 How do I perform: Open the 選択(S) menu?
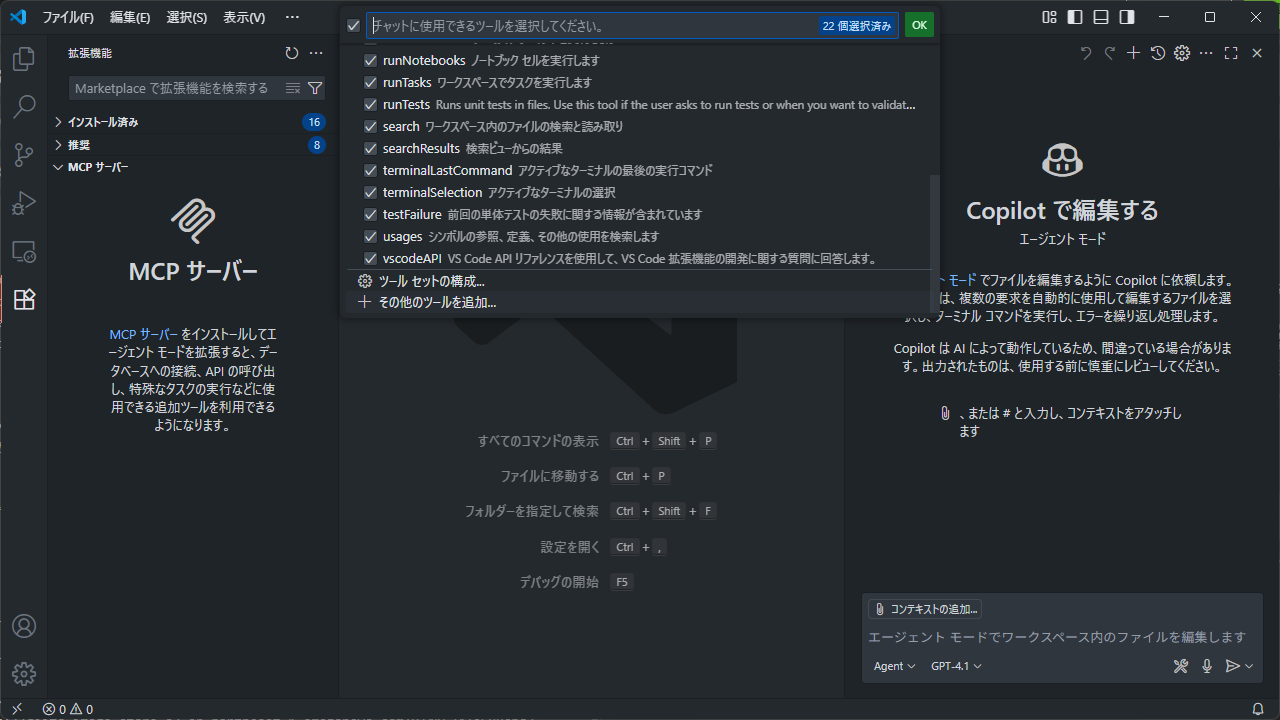point(187,17)
